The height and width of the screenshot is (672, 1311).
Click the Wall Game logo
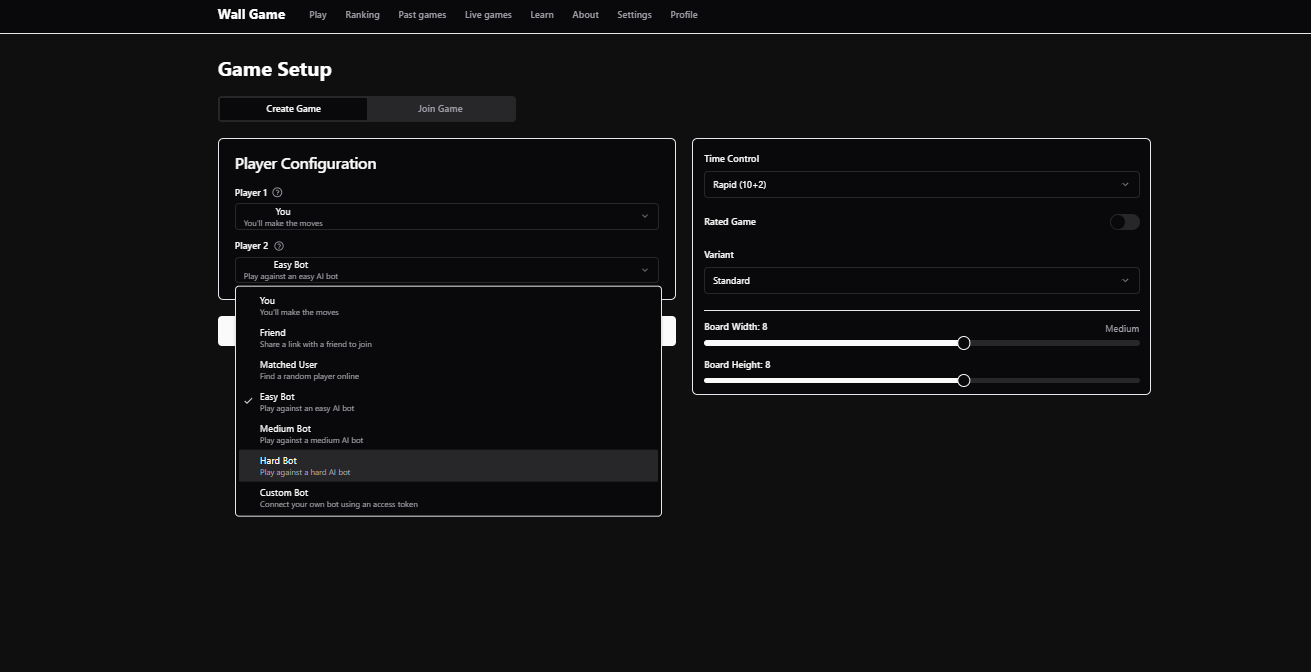[x=251, y=15]
